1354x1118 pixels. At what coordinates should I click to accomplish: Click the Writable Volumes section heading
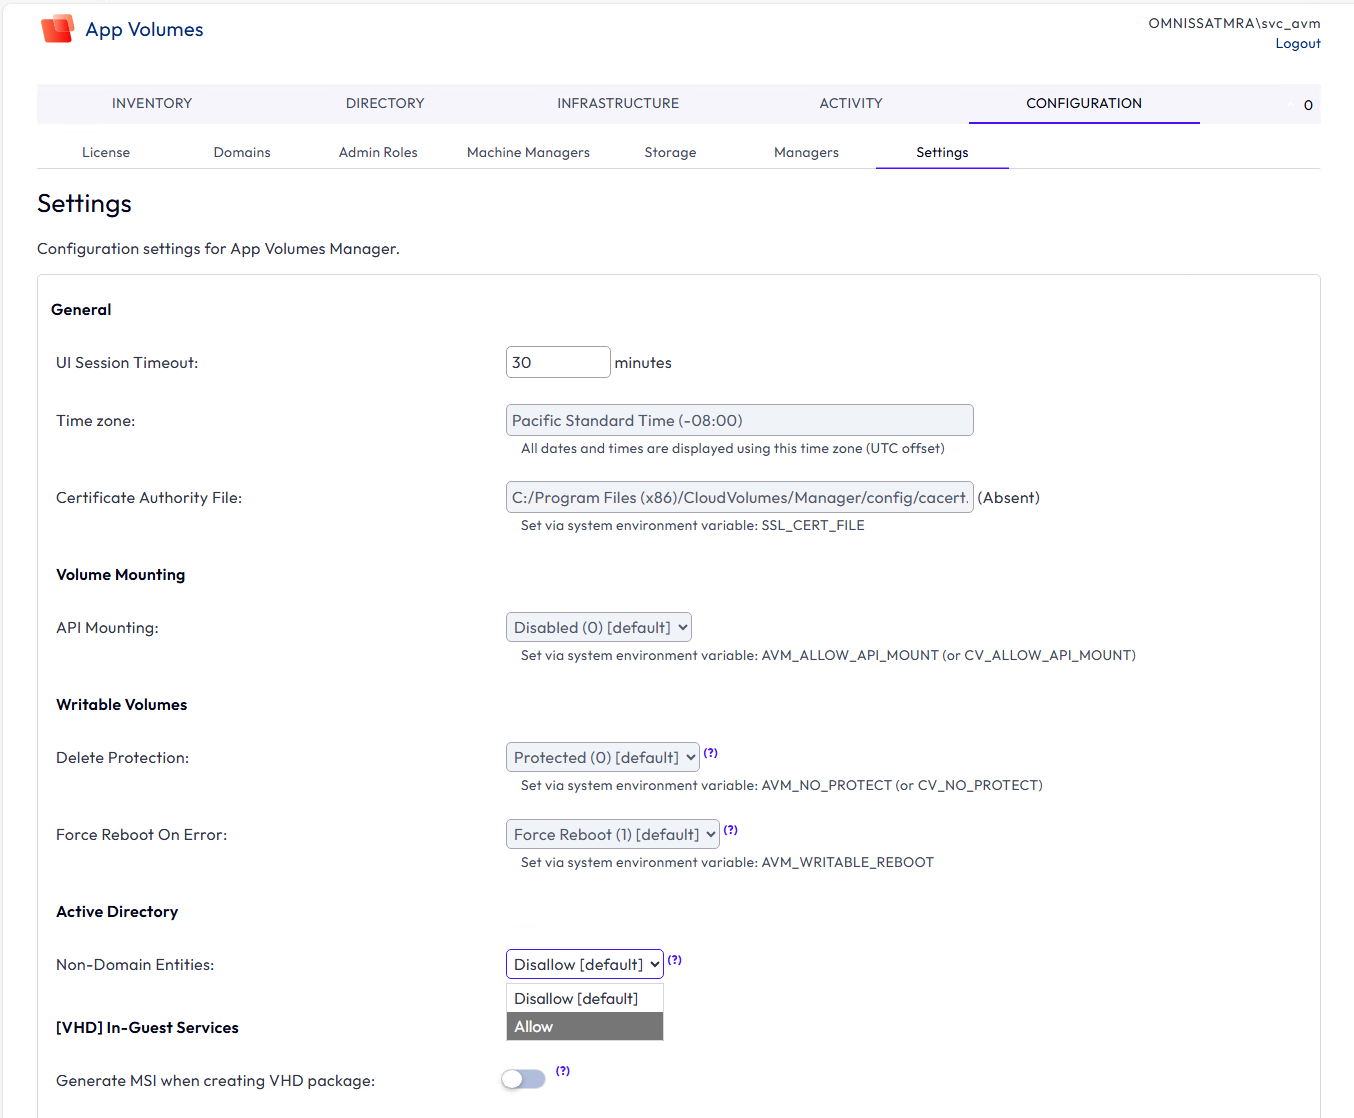[122, 705]
